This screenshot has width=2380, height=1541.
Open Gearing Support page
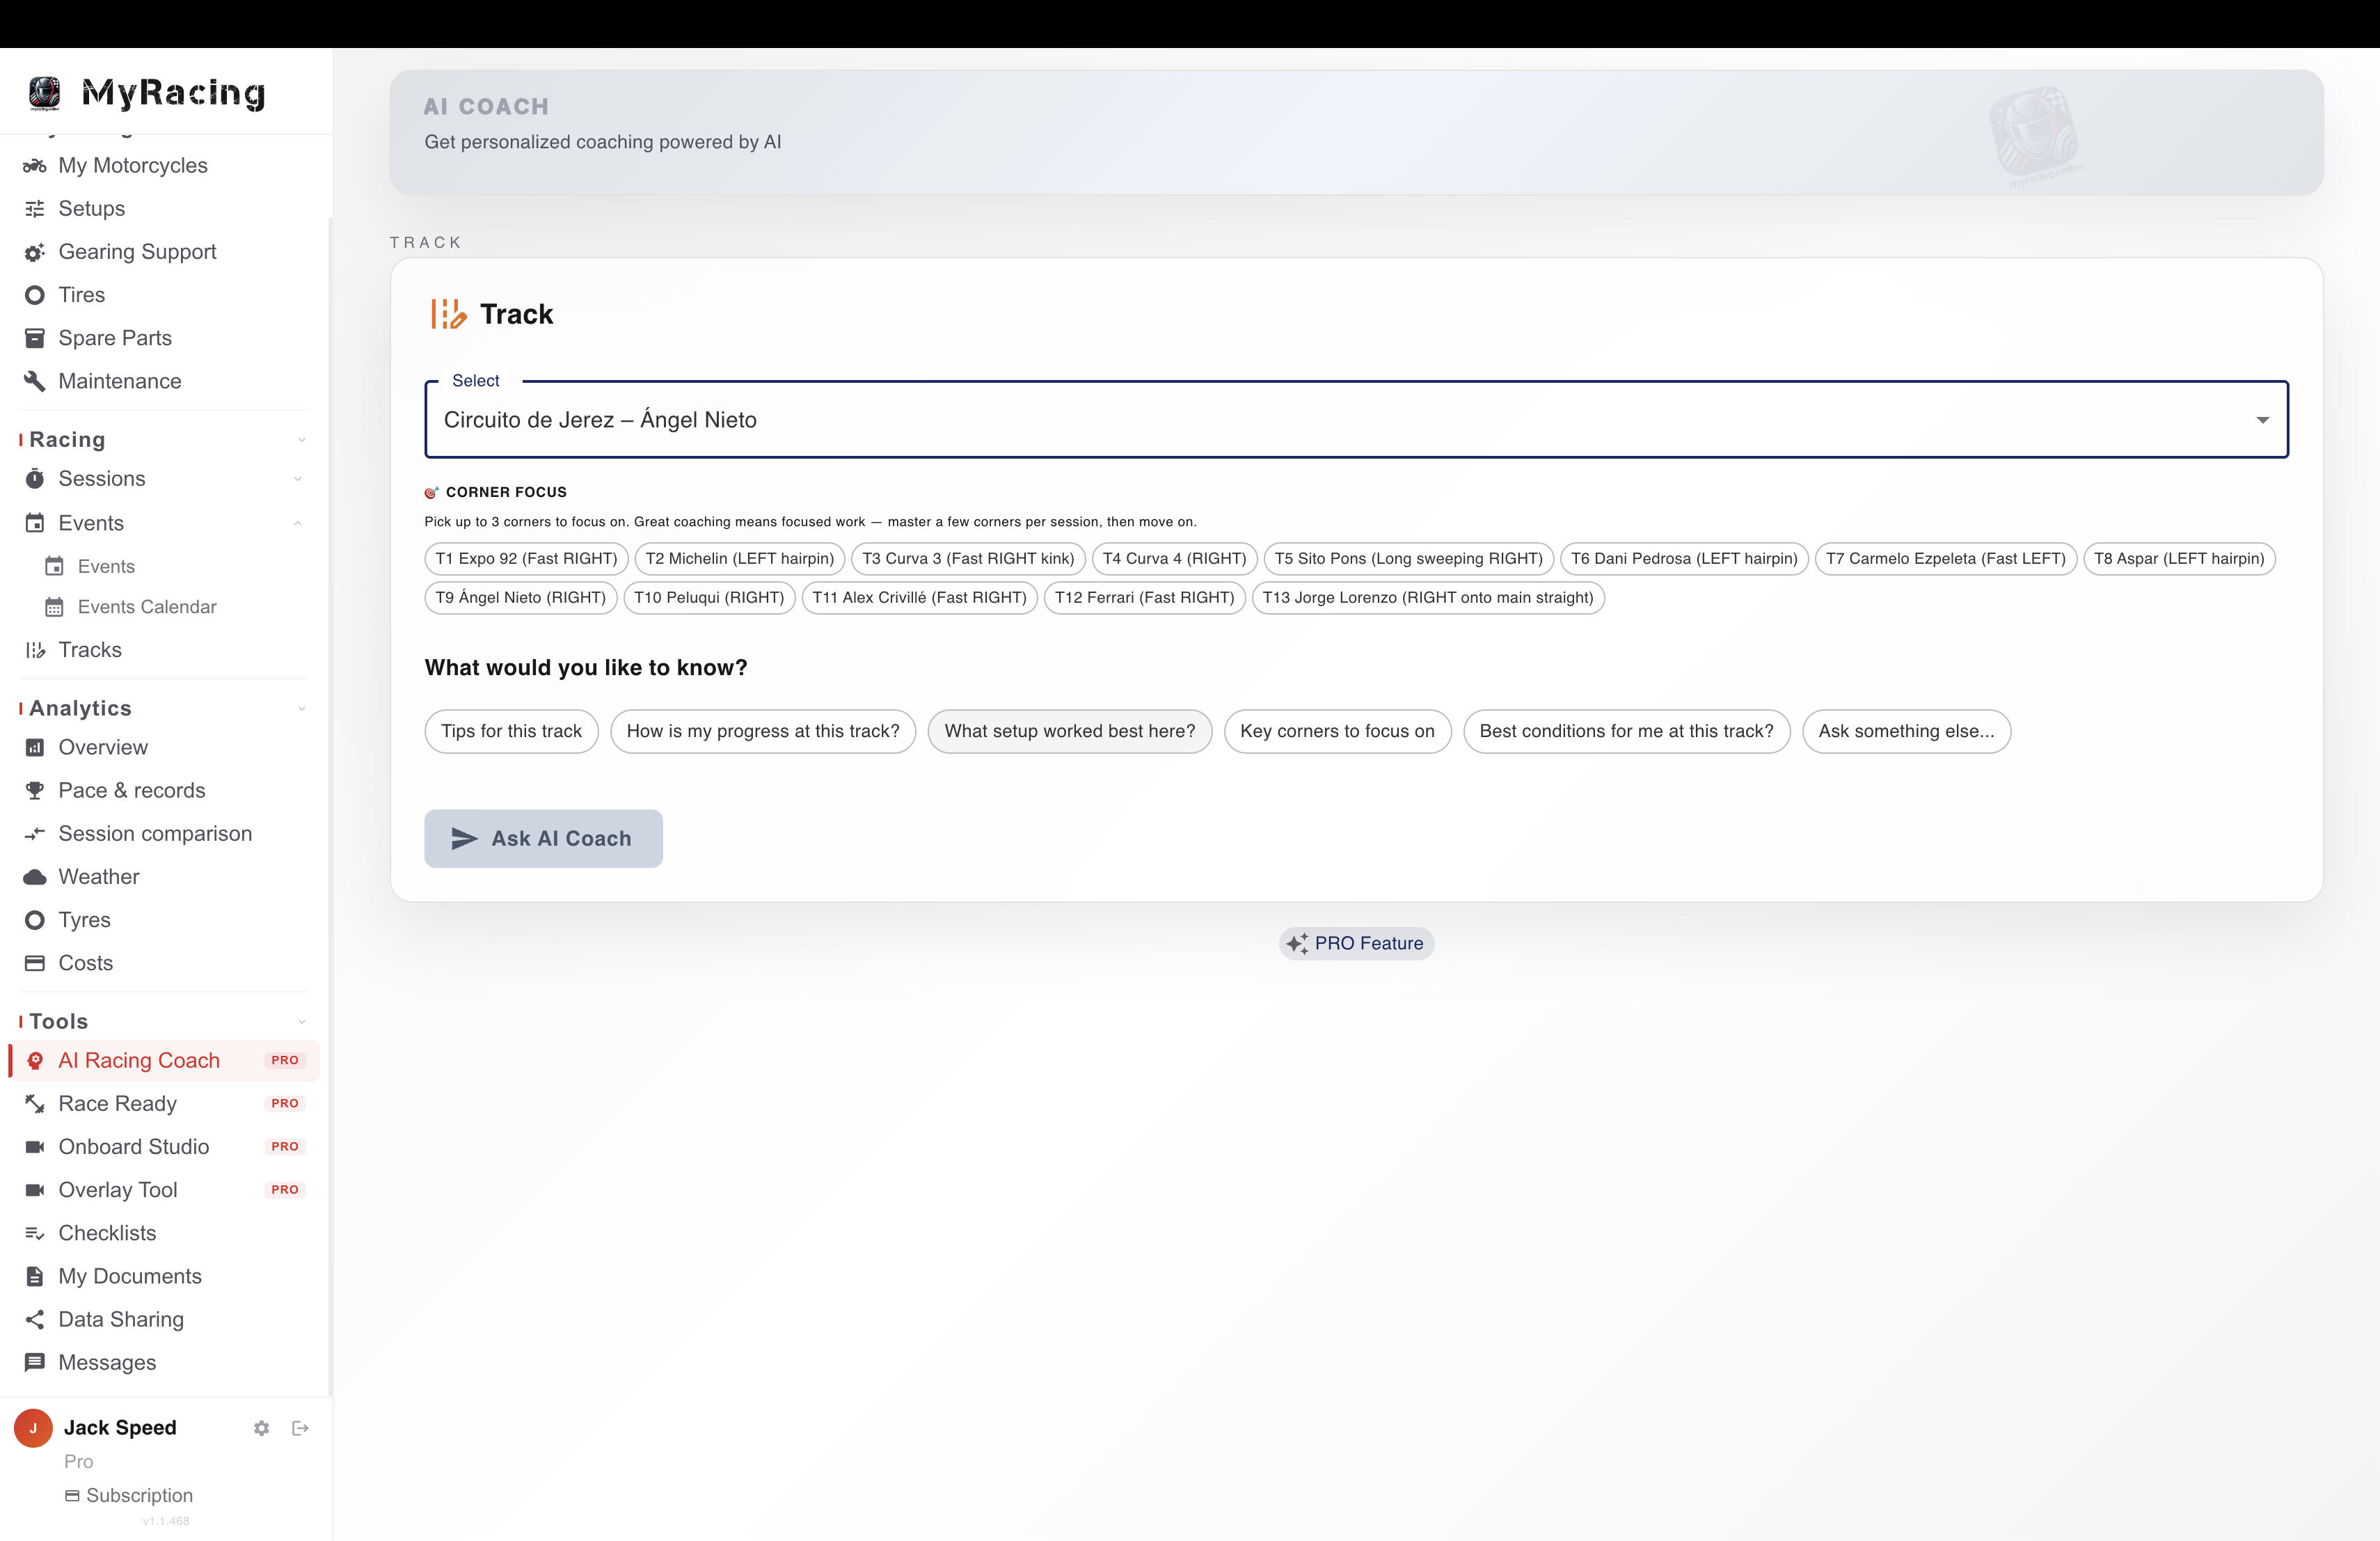pyautogui.click(x=137, y=252)
